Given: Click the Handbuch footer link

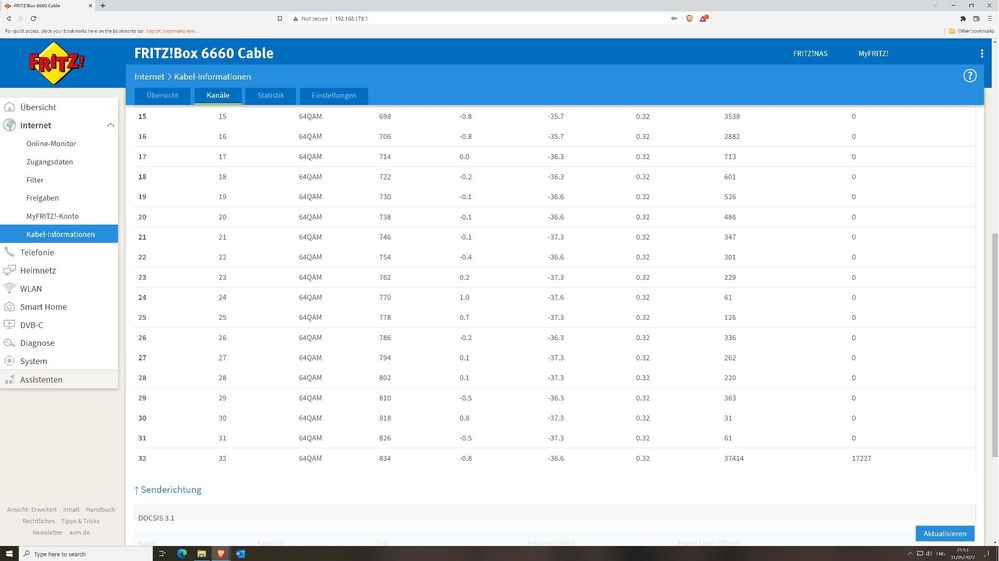Looking at the screenshot, I should [x=100, y=509].
